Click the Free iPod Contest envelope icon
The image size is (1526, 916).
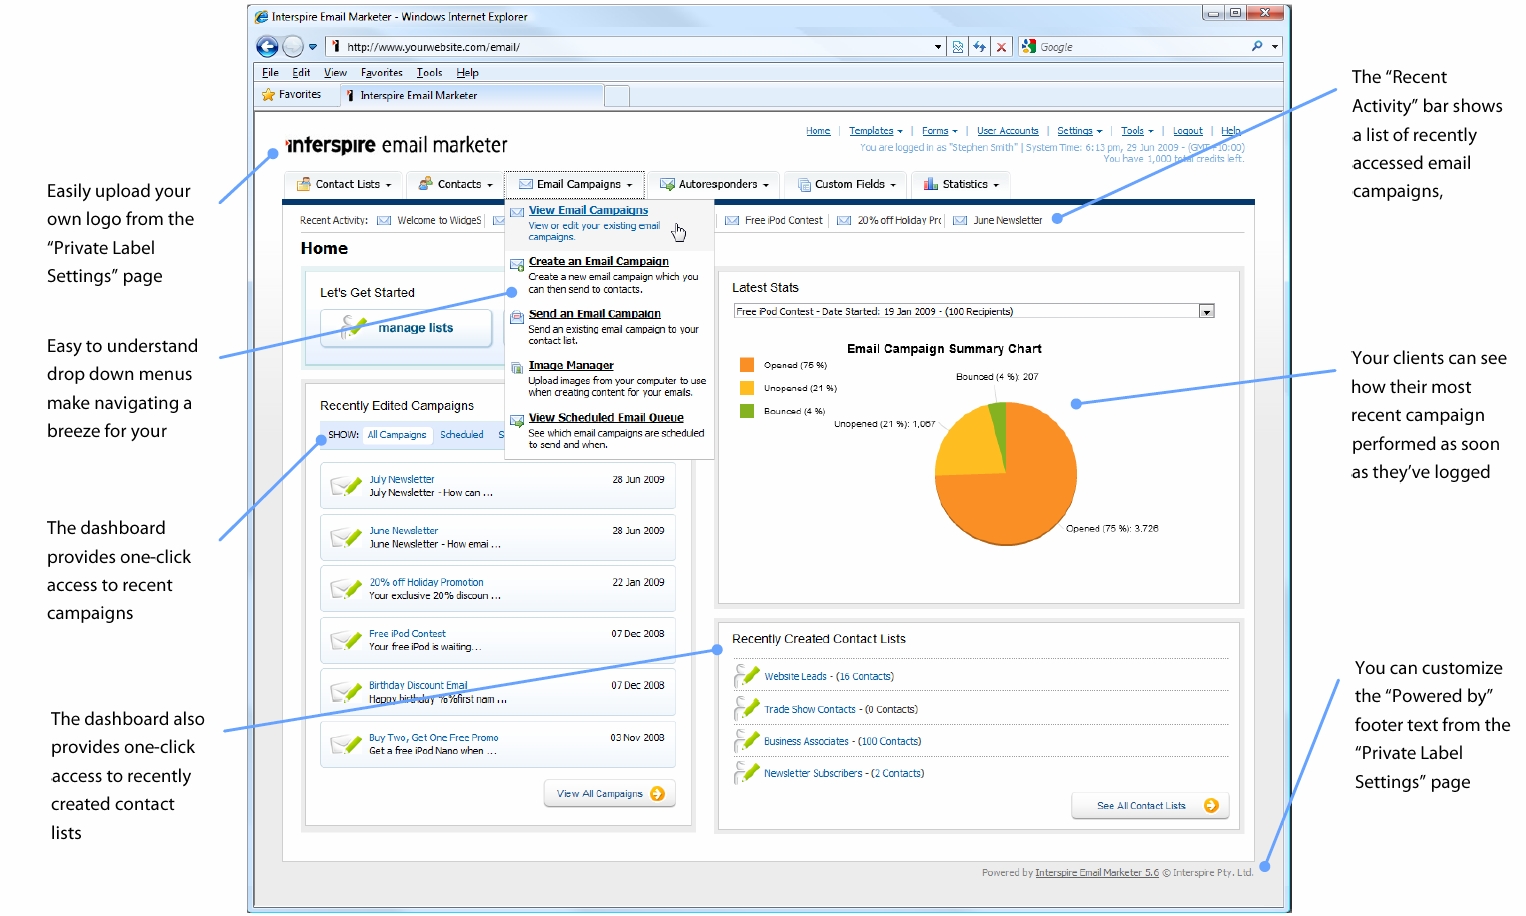(732, 221)
